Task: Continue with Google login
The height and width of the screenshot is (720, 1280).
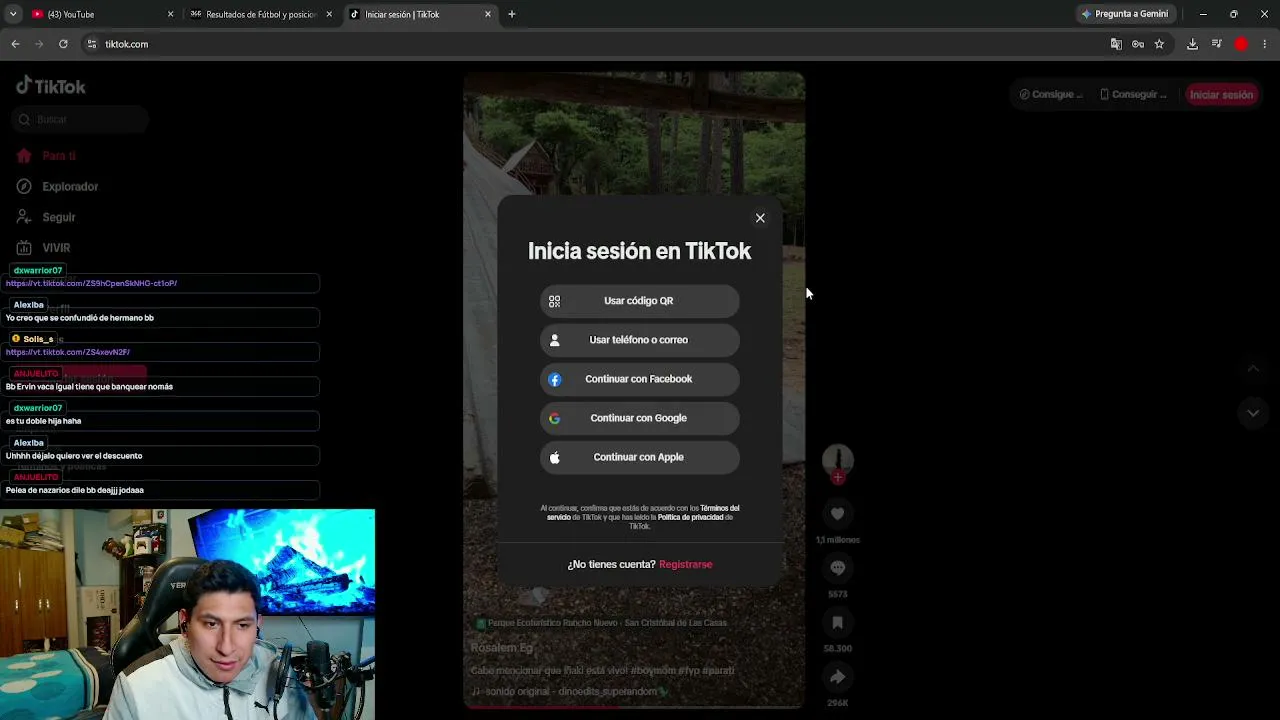Action: point(640,418)
